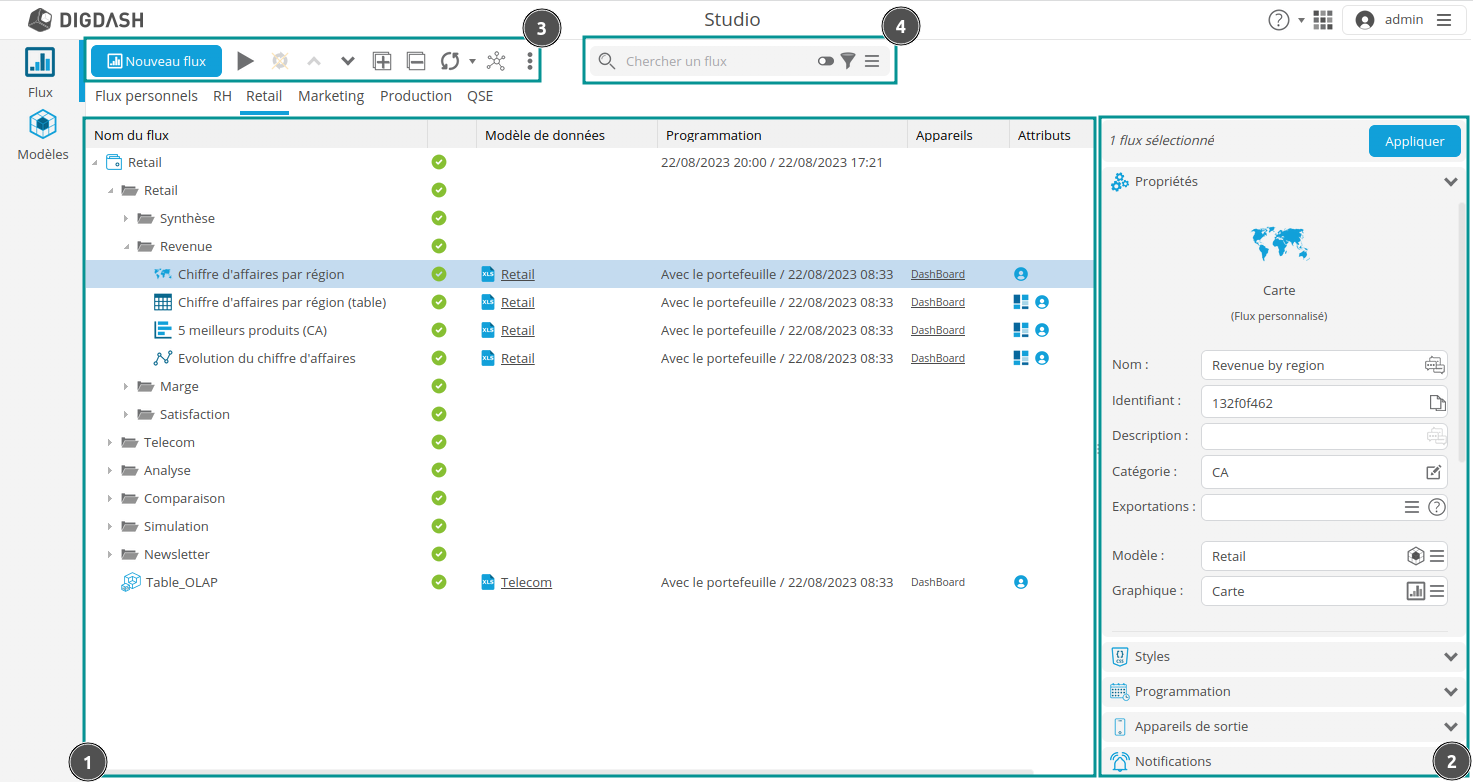The image size is (1473, 783).
Task: Switch to the Marketing tab
Action: (x=331, y=96)
